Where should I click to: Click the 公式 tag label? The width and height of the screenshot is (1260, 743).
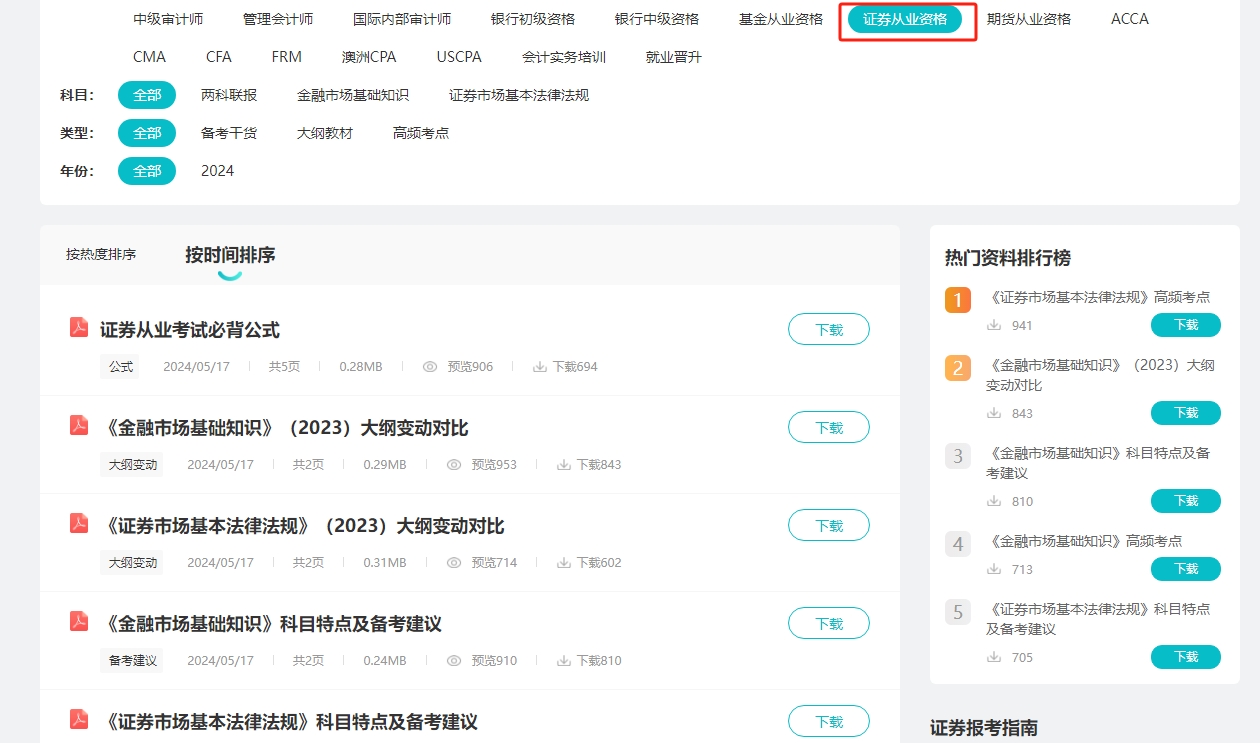point(121,367)
